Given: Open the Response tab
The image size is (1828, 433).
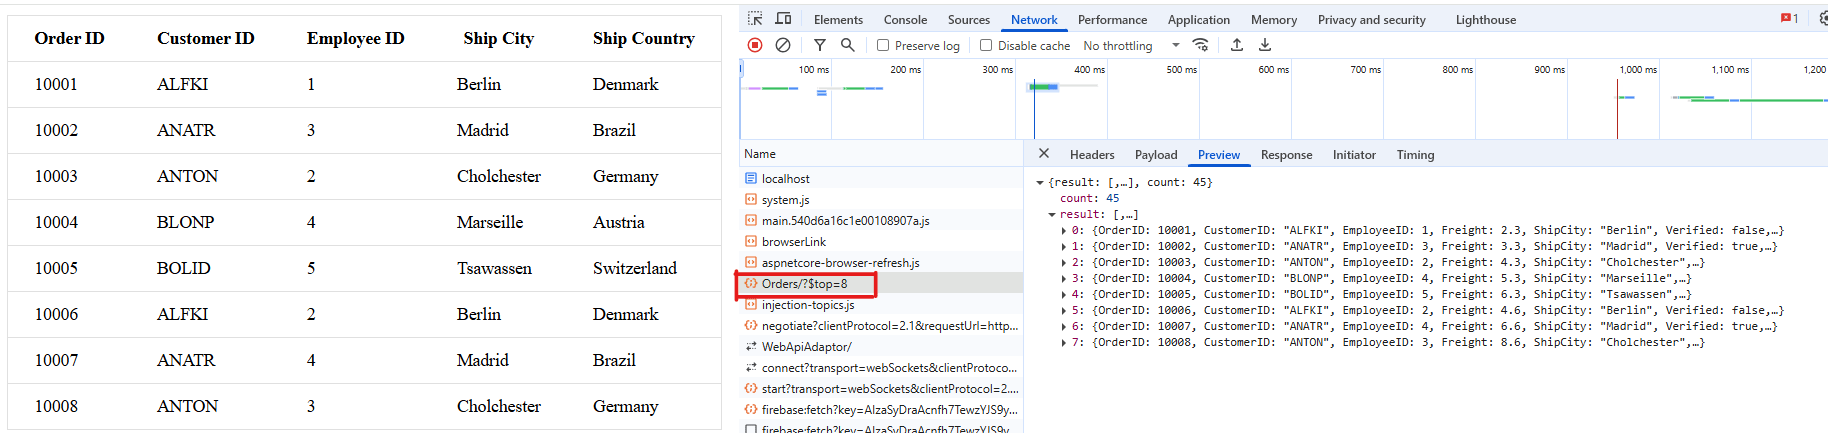Looking at the screenshot, I should [x=1286, y=155].
